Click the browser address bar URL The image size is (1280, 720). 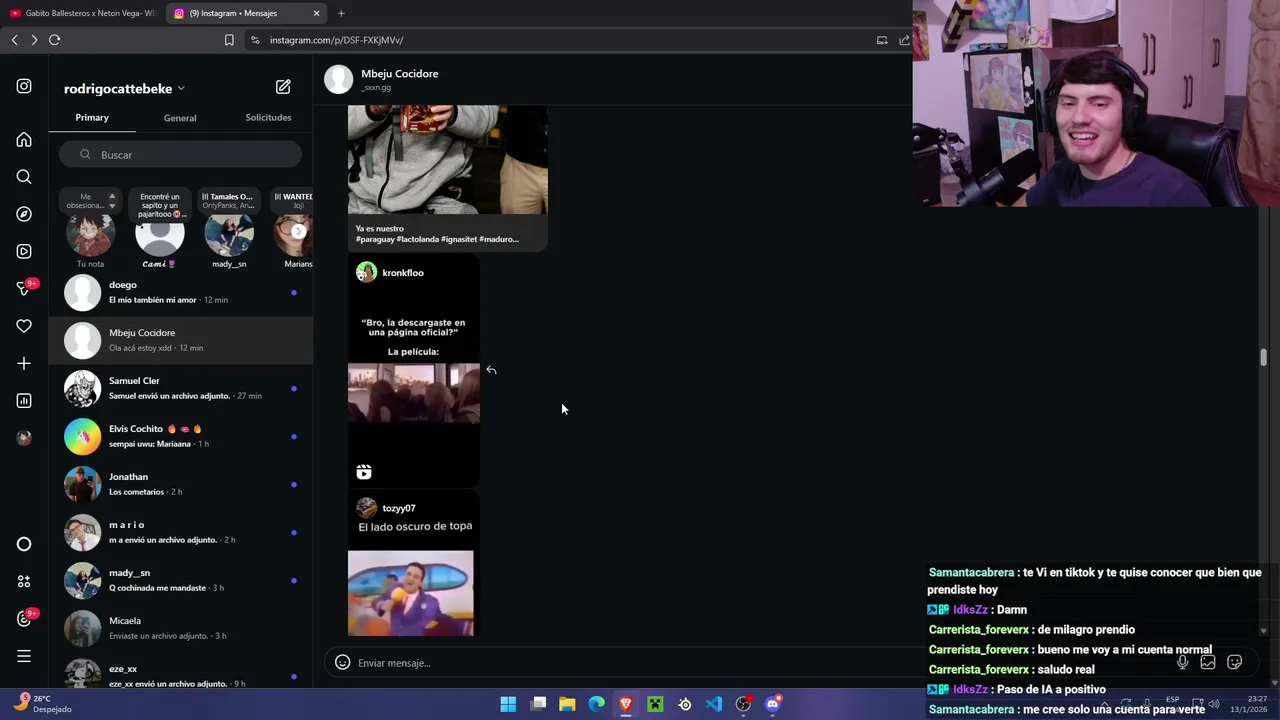pyautogui.click(x=337, y=40)
